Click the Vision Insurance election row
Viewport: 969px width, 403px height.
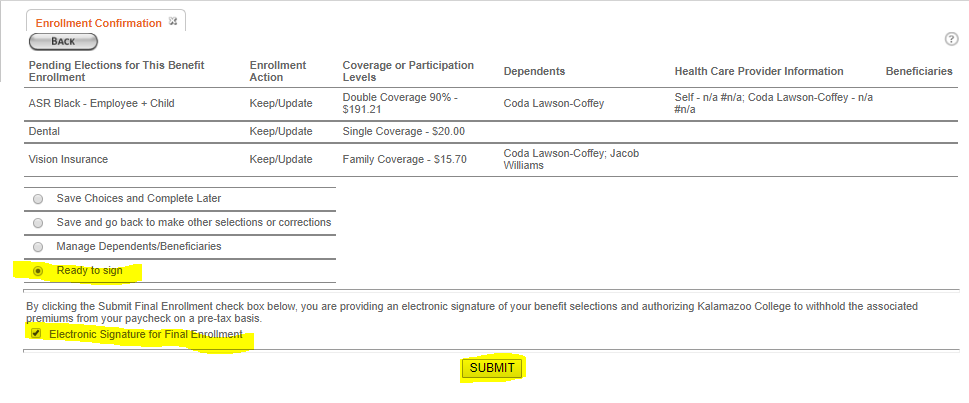(x=492, y=159)
